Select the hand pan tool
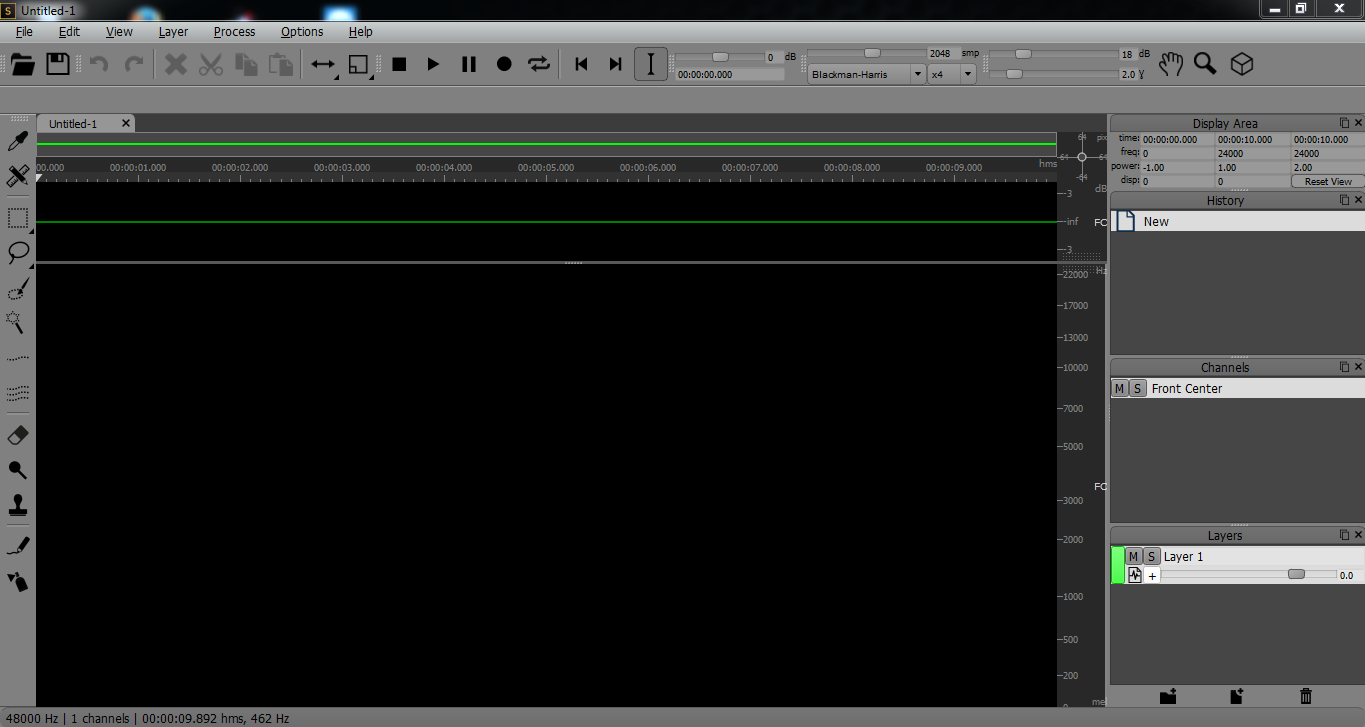Viewport: 1365px width, 727px height. point(1171,64)
